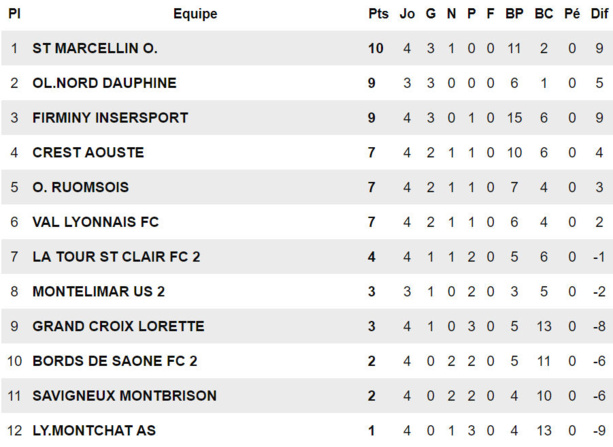Viewport: 613px width, 447px height.
Task: Click the Dif column header
Action: [598, 14]
